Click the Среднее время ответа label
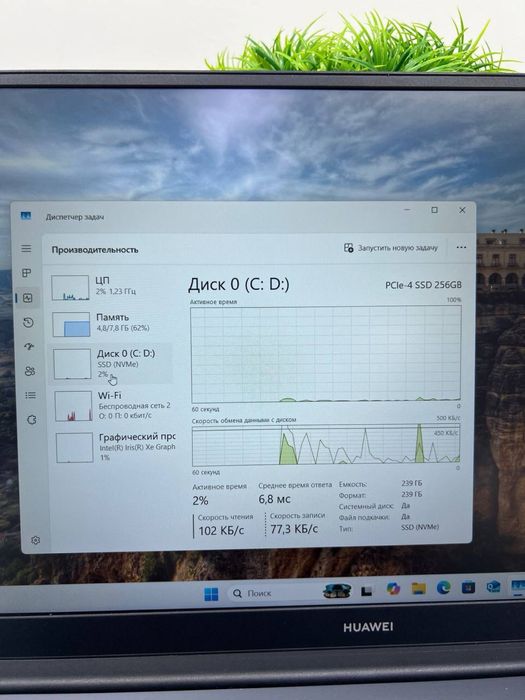 coord(295,485)
